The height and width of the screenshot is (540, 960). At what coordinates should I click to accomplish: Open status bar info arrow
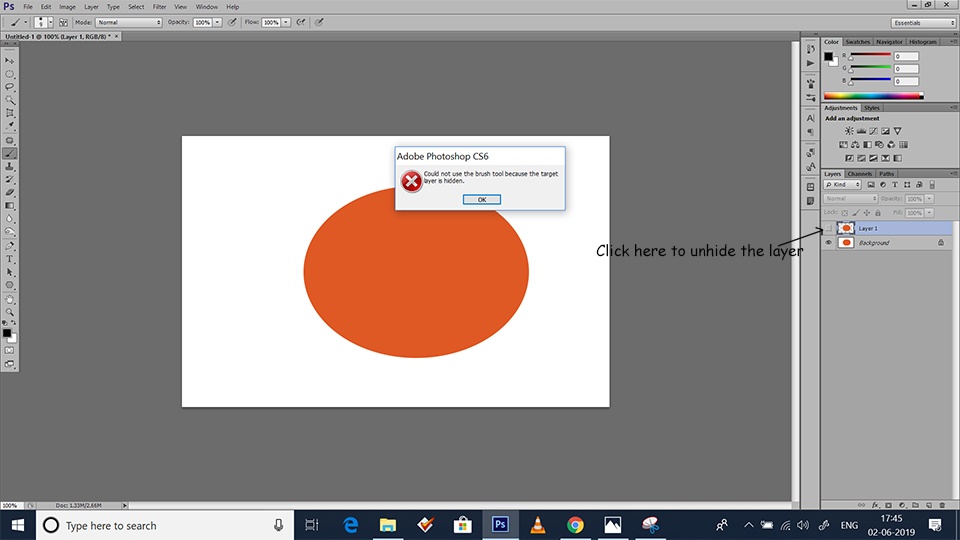[x=124, y=506]
